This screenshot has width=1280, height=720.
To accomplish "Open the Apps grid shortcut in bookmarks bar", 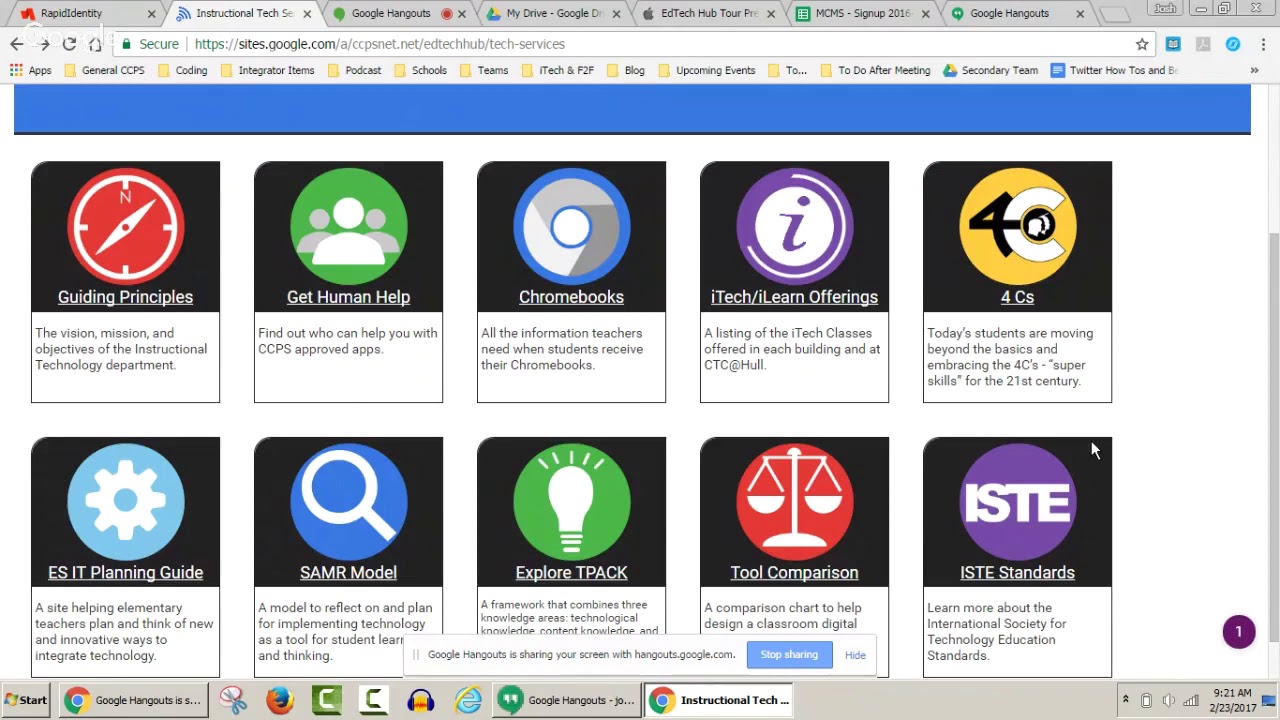I will (31, 70).
